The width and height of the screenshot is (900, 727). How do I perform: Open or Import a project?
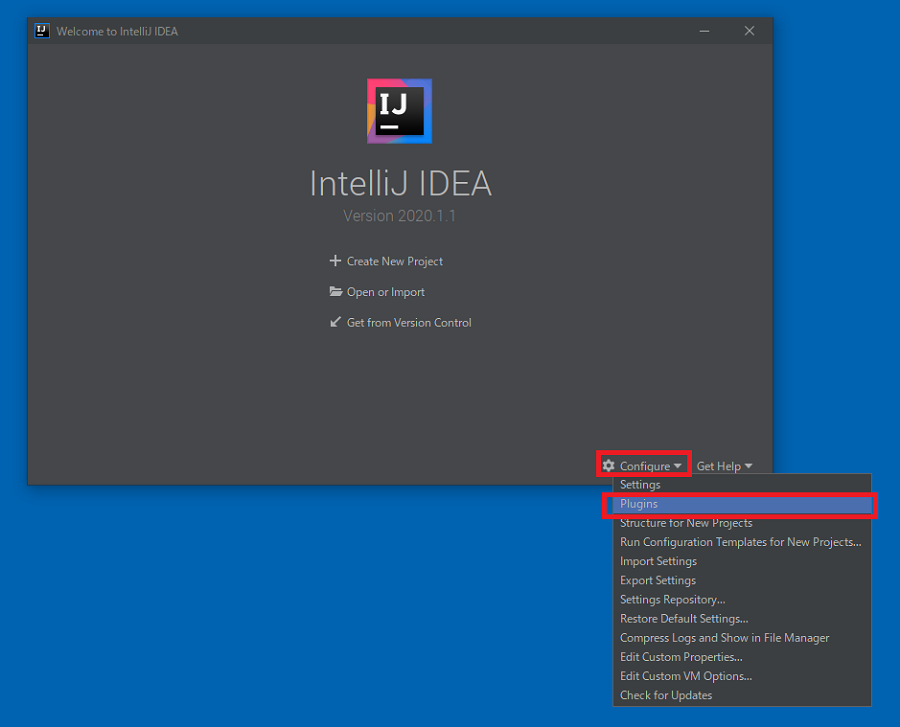click(x=385, y=292)
